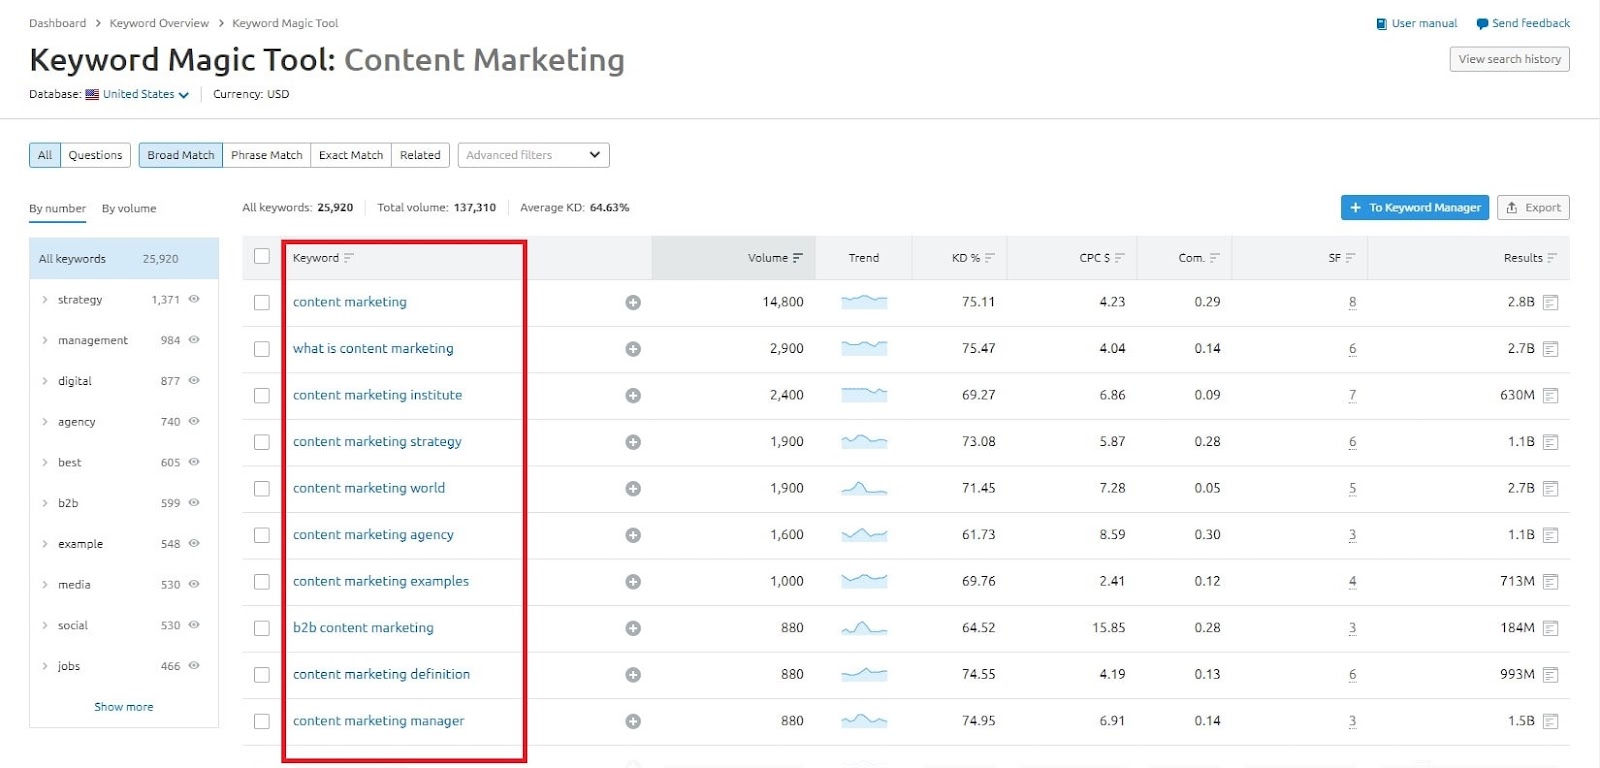
Task: Sort by KD % column icon
Action: 990,258
